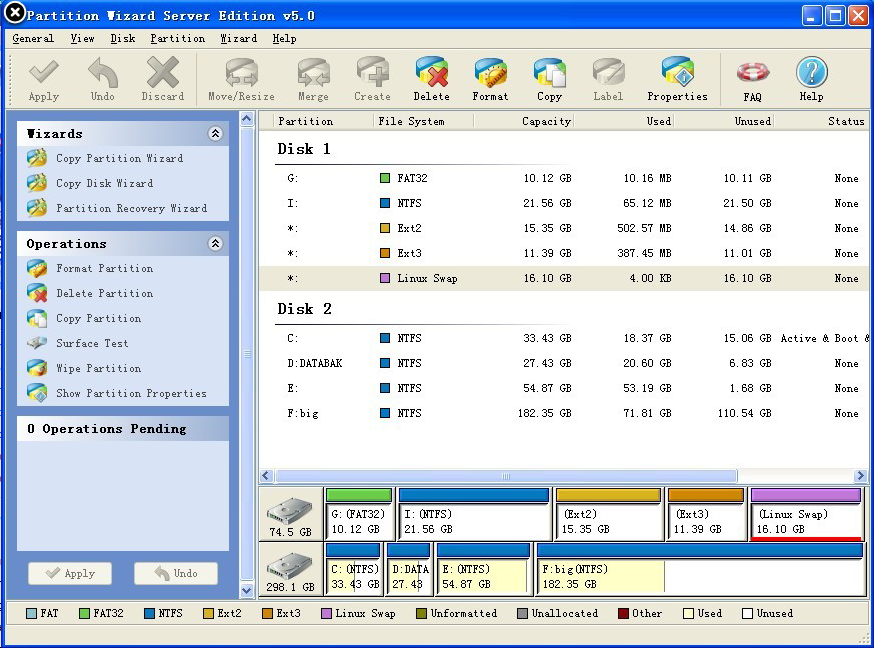This screenshot has width=874, height=648.
Task: Choose Wipe Partition operation
Action: pyautogui.click(x=84, y=368)
